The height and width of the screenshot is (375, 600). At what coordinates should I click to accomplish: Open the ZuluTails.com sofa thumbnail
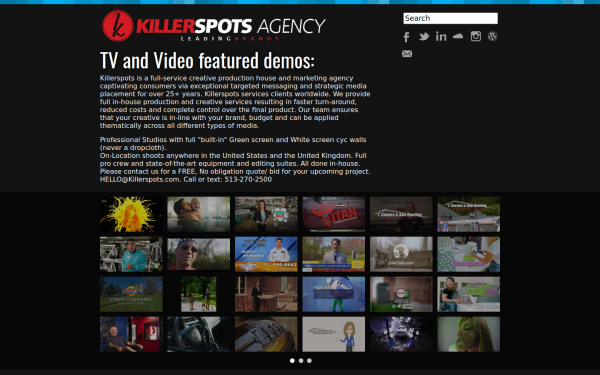[x=401, y=254]
